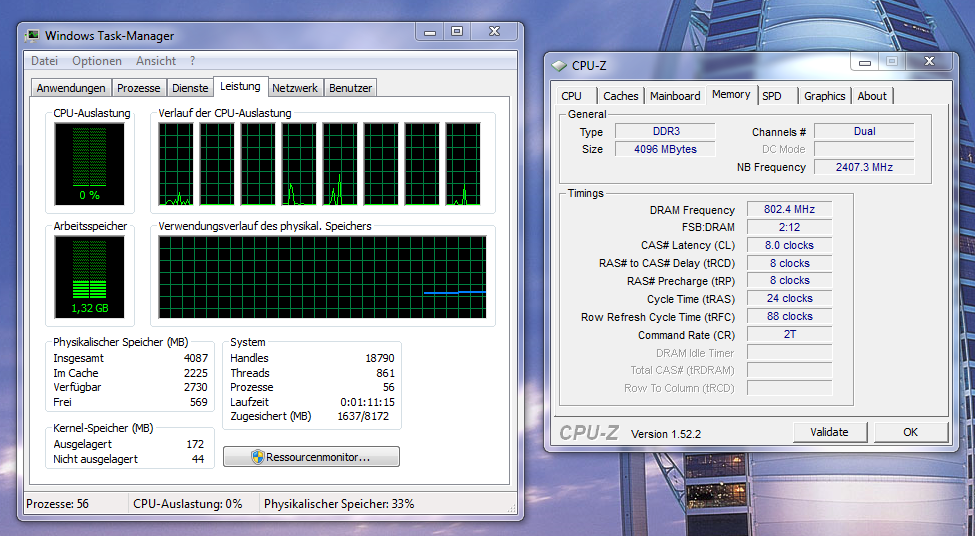
Task: Switch to the Prozesse tab
Action: click(139, 88)
